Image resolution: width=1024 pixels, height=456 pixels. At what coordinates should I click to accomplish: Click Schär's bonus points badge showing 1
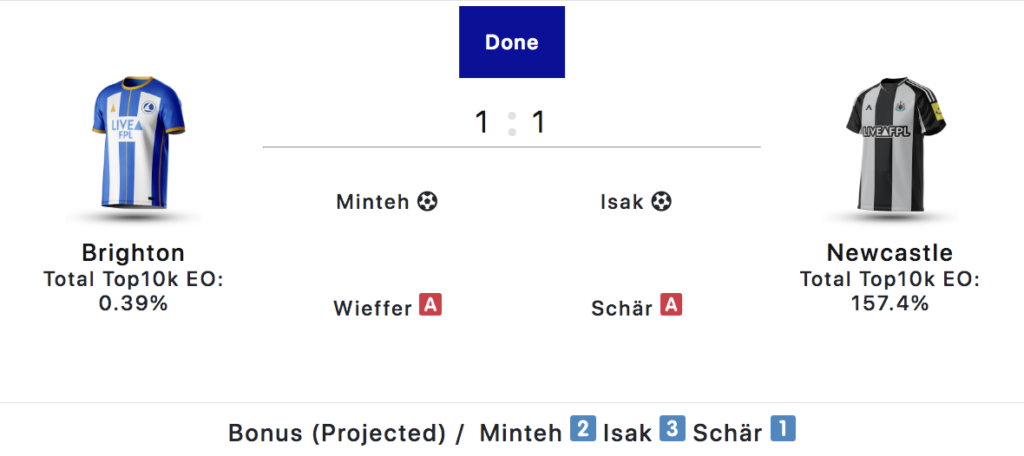[x=783, y=431]
